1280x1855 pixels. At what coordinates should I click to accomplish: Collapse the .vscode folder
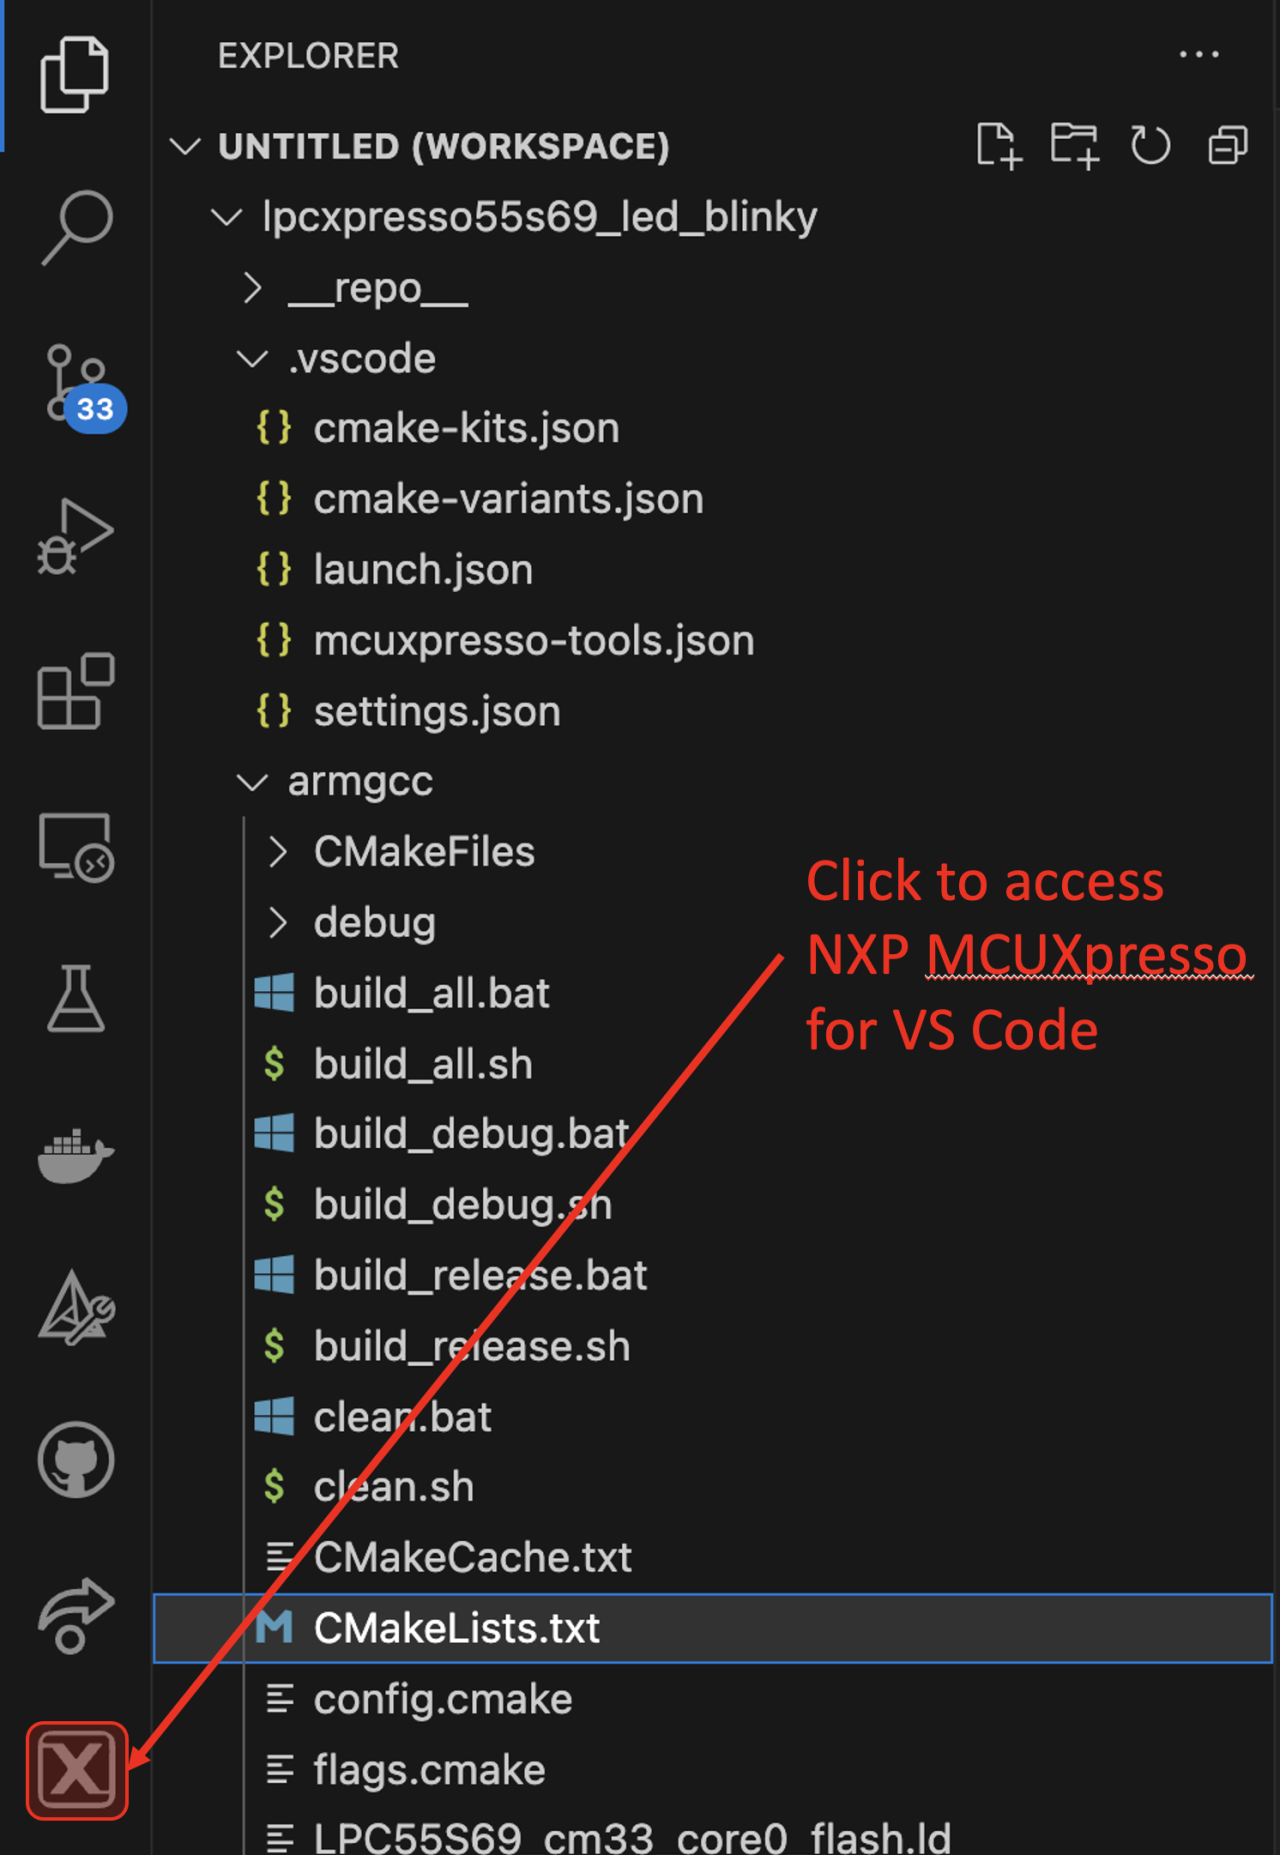point(252,358)
